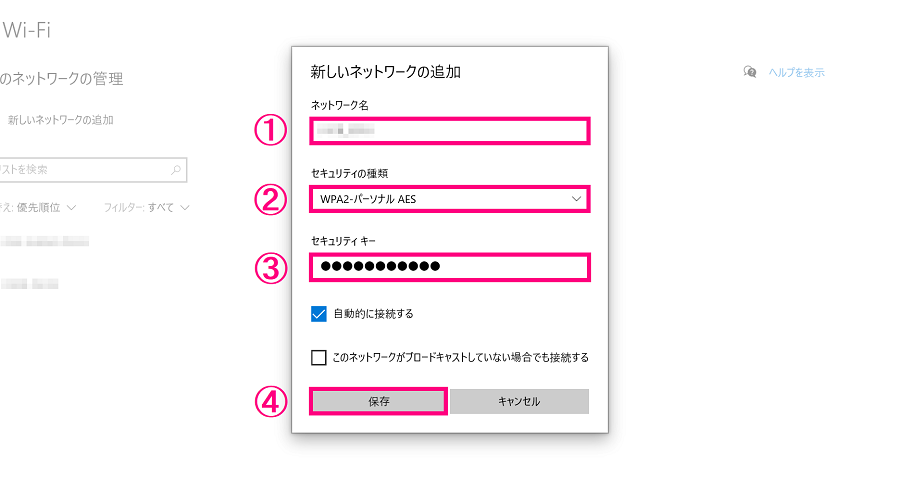
Task: Click the help chat bubble icon
Action: point(750,72)
